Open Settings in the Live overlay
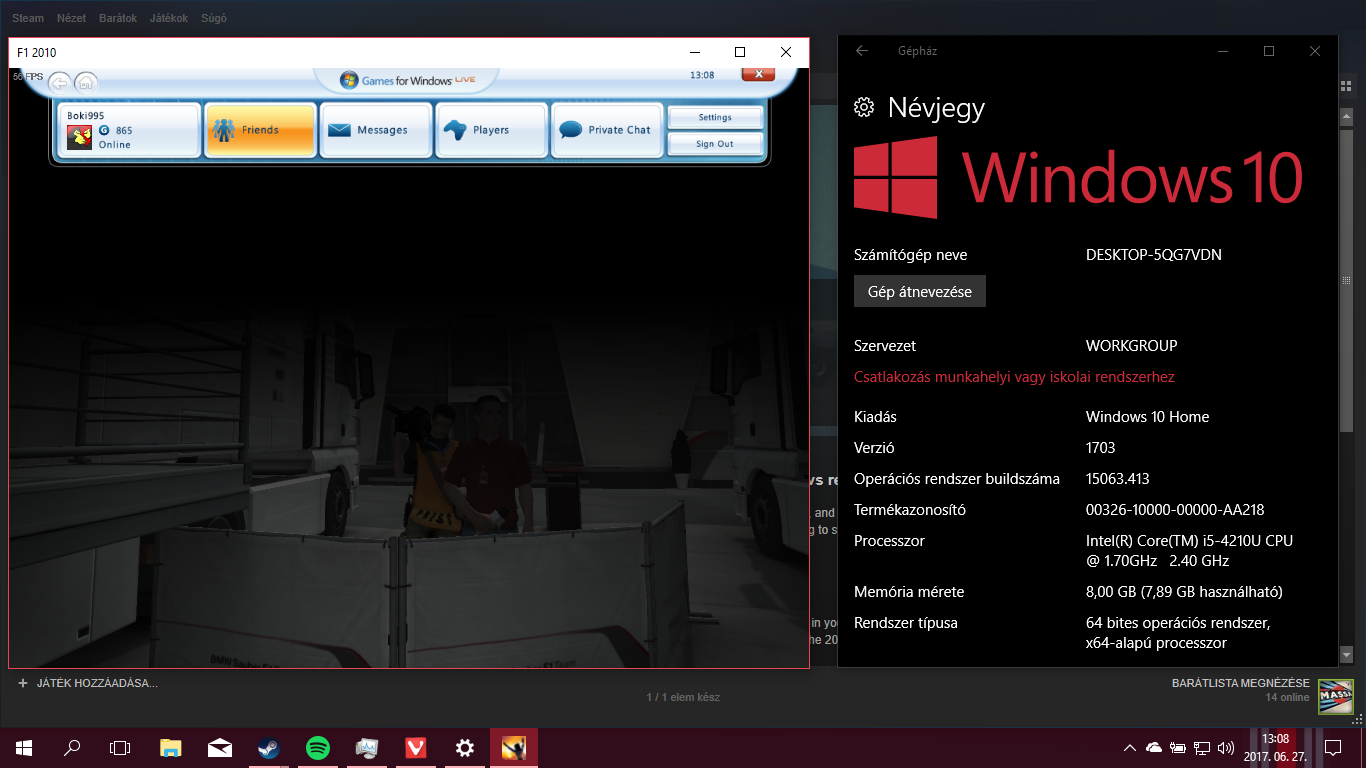The height and width of the screenshot is (768, 1366). [715, 117]
